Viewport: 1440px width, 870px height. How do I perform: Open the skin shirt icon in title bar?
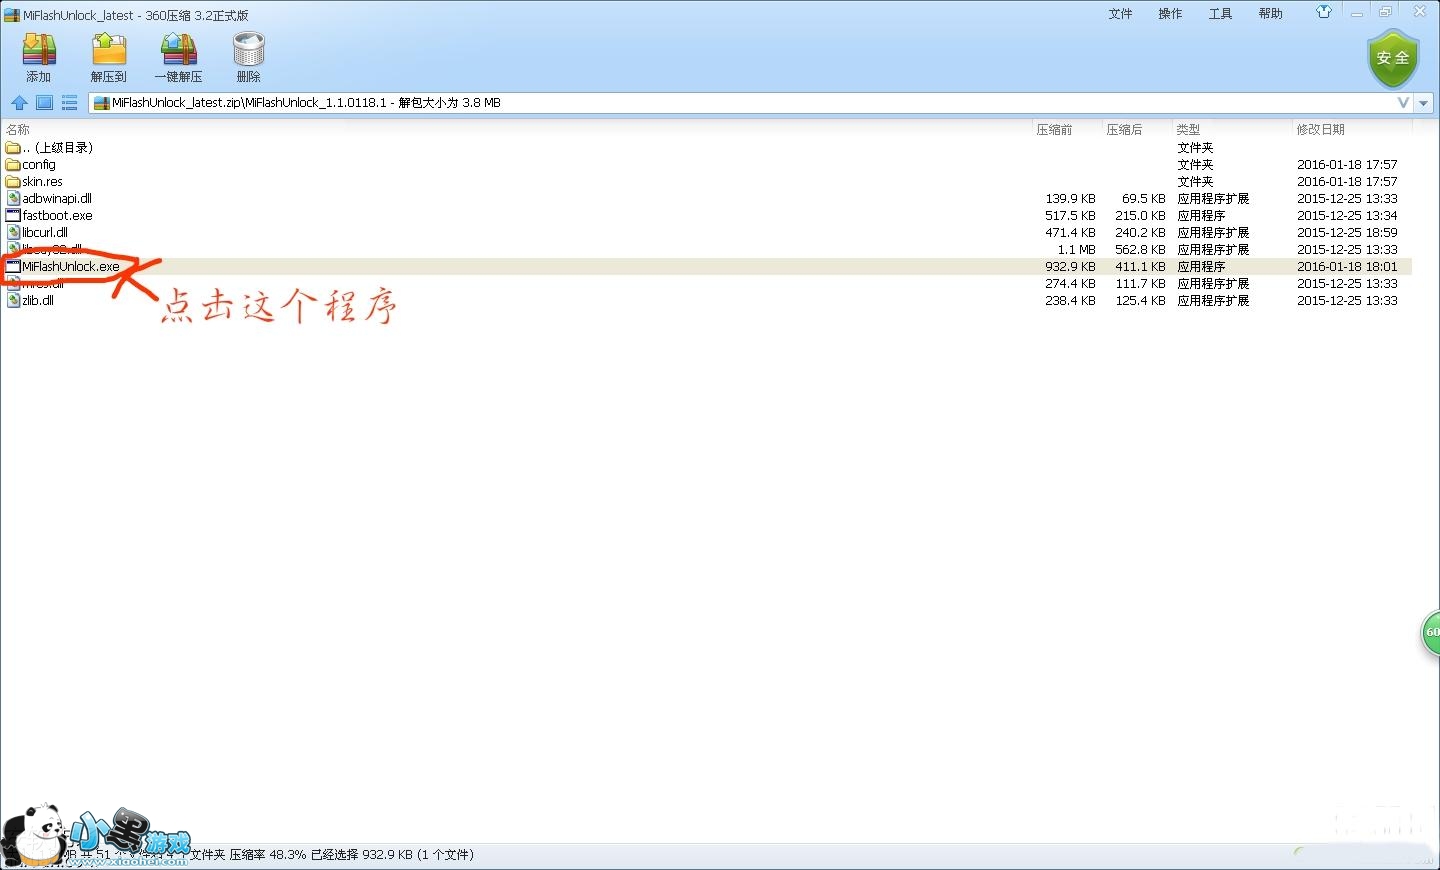[x=1324, y=12]
